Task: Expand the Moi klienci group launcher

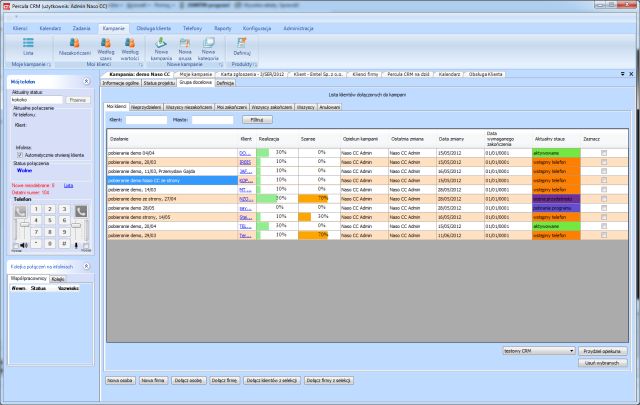Action: 141,65
